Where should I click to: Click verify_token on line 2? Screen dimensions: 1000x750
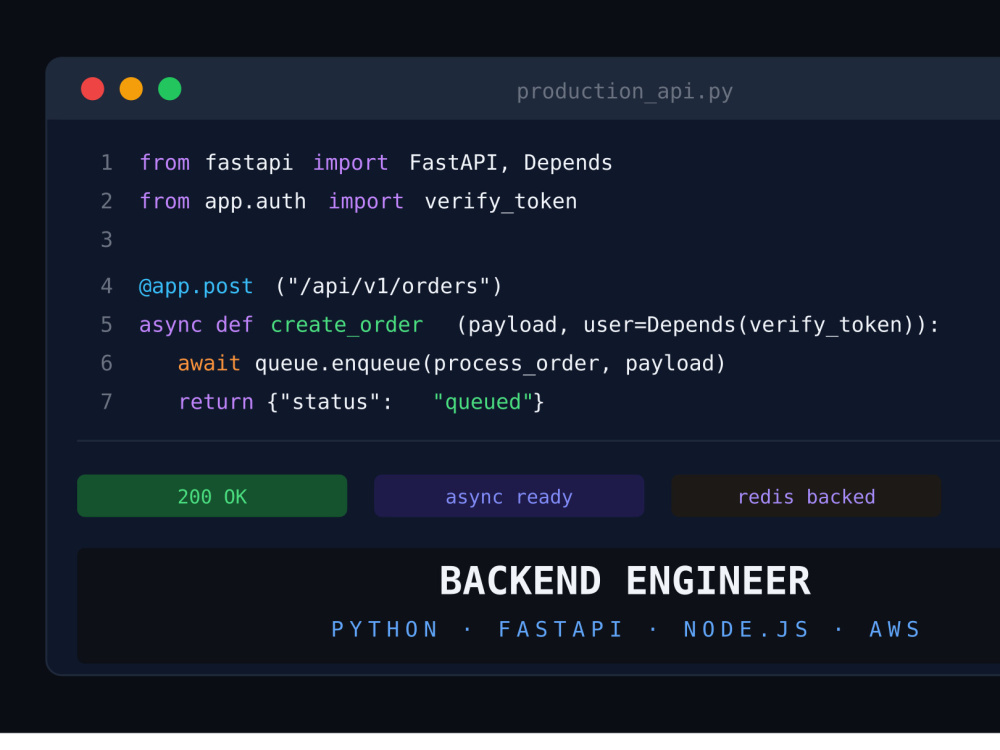click(501, 202)
